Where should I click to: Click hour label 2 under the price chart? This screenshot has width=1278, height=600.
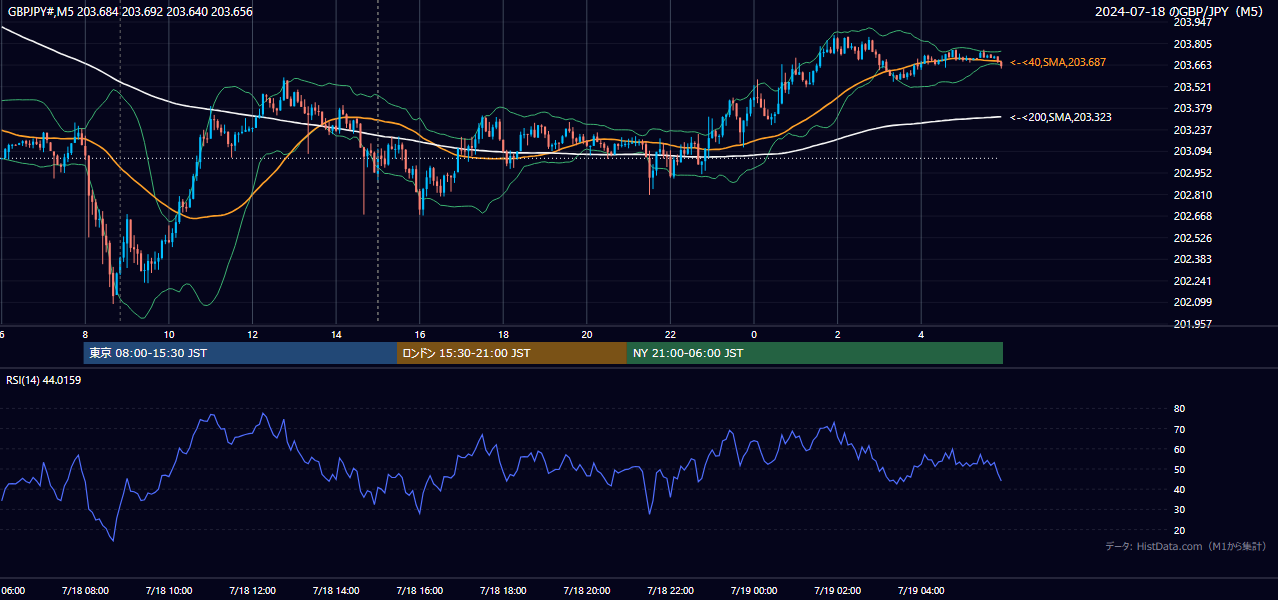point(838,334)
